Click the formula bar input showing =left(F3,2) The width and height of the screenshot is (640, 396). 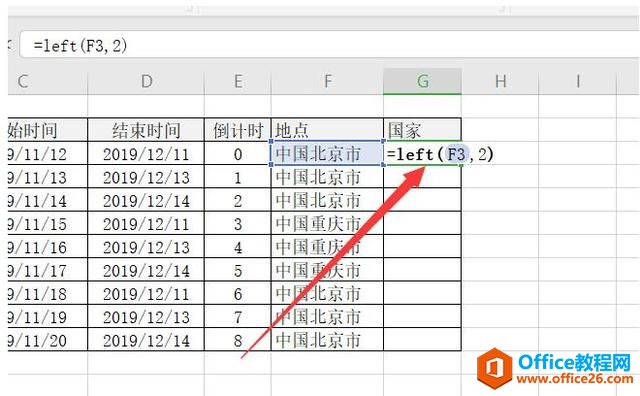point(329,45)
